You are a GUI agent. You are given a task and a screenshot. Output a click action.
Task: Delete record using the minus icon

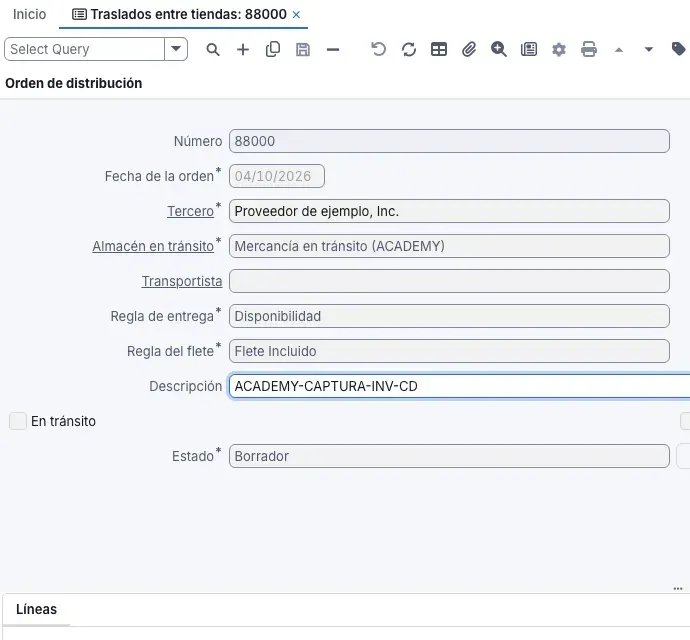point(333,50)
